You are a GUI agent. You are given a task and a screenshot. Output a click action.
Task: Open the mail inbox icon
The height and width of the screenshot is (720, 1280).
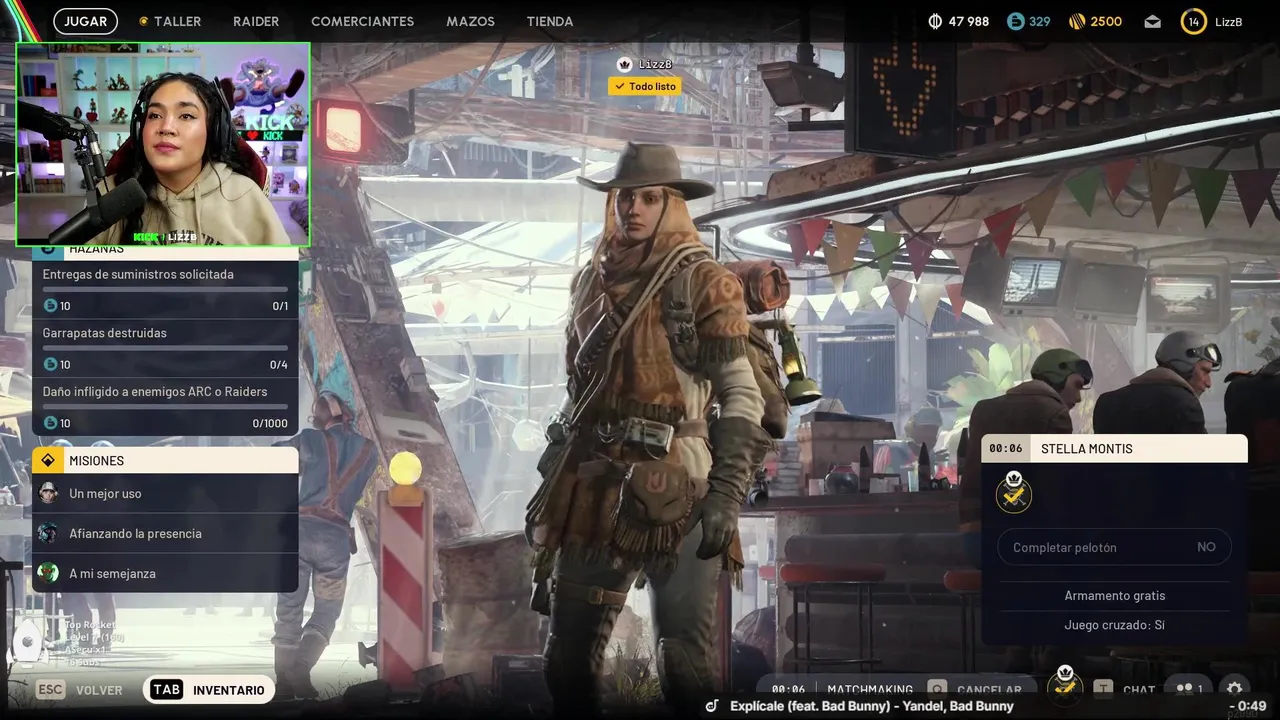pyautogui.click(x=1153, y=21)
